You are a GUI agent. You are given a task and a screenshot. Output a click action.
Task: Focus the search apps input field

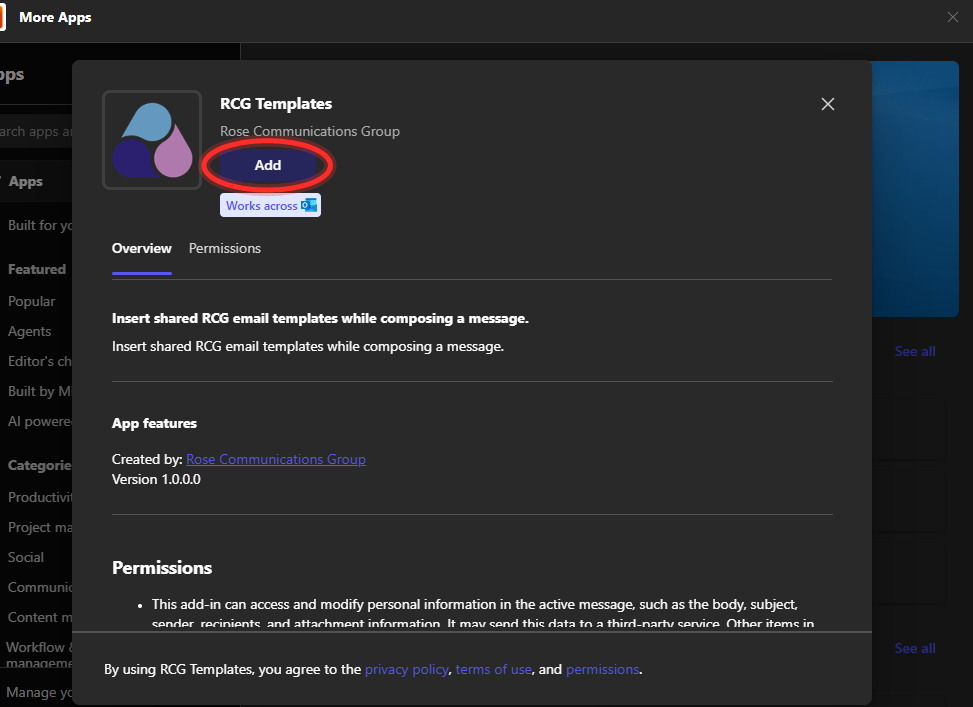36,132
